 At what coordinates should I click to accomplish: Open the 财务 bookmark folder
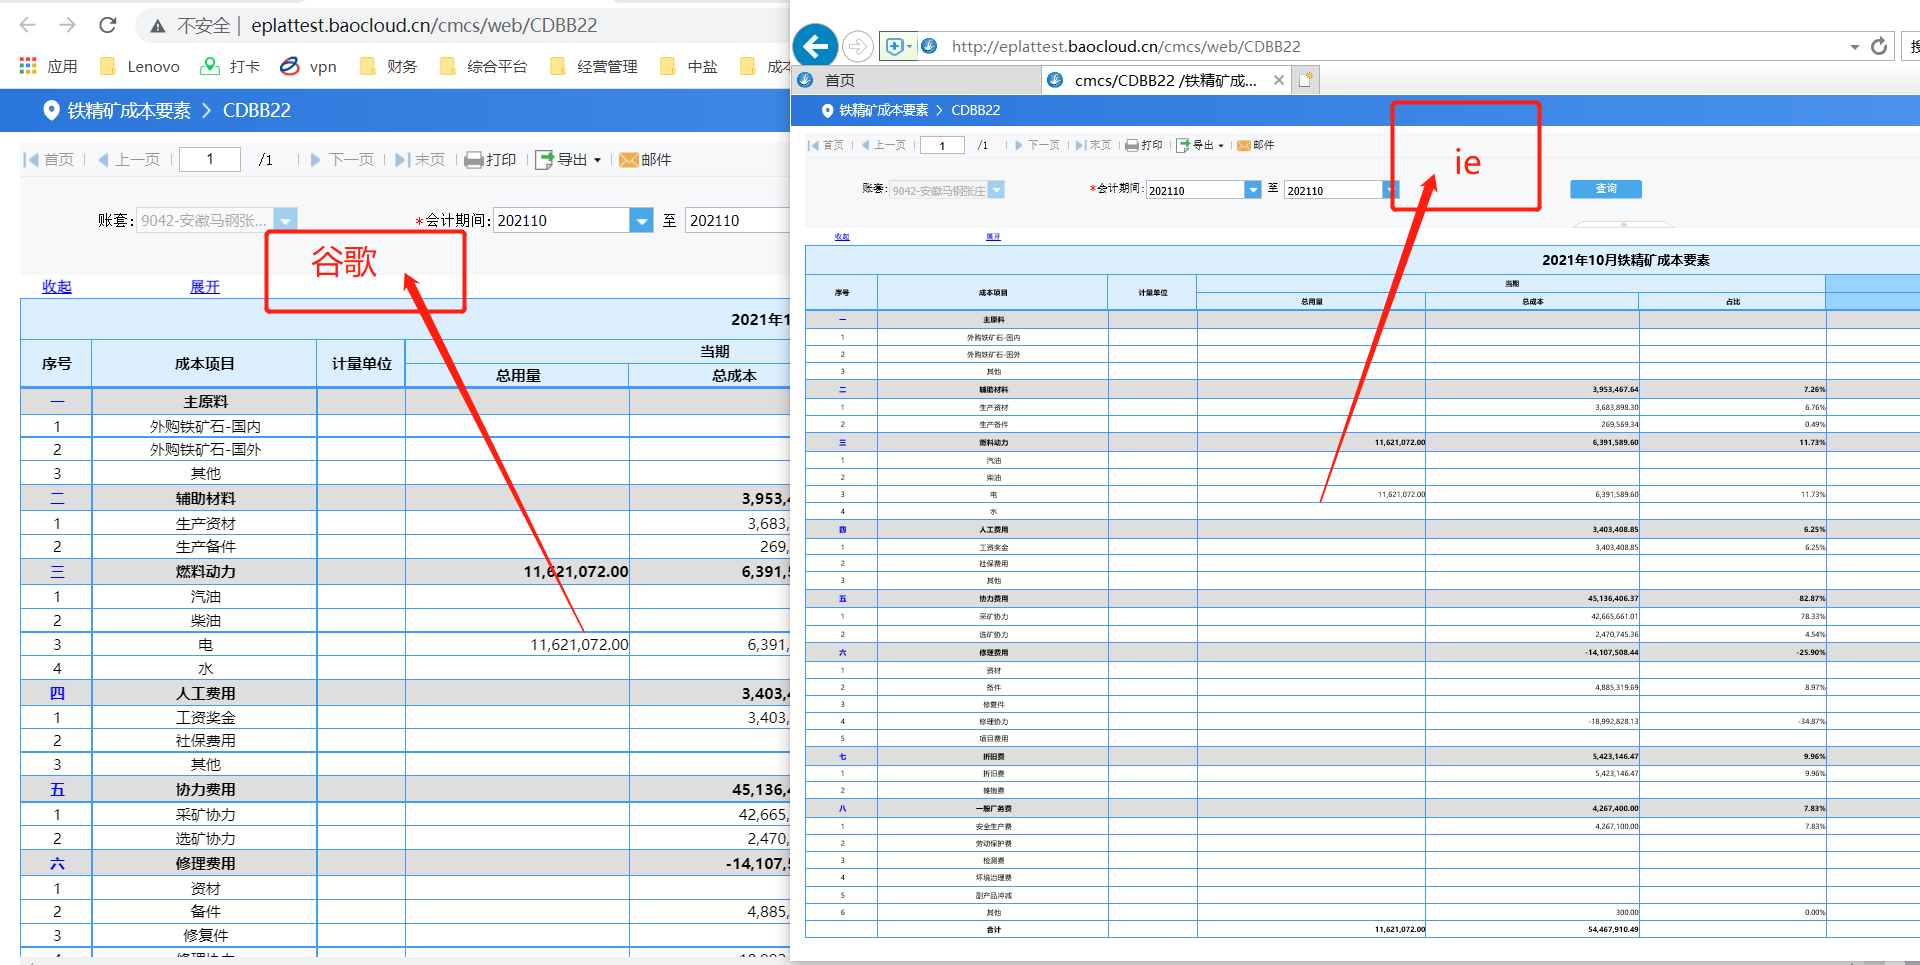click(388, 66)
